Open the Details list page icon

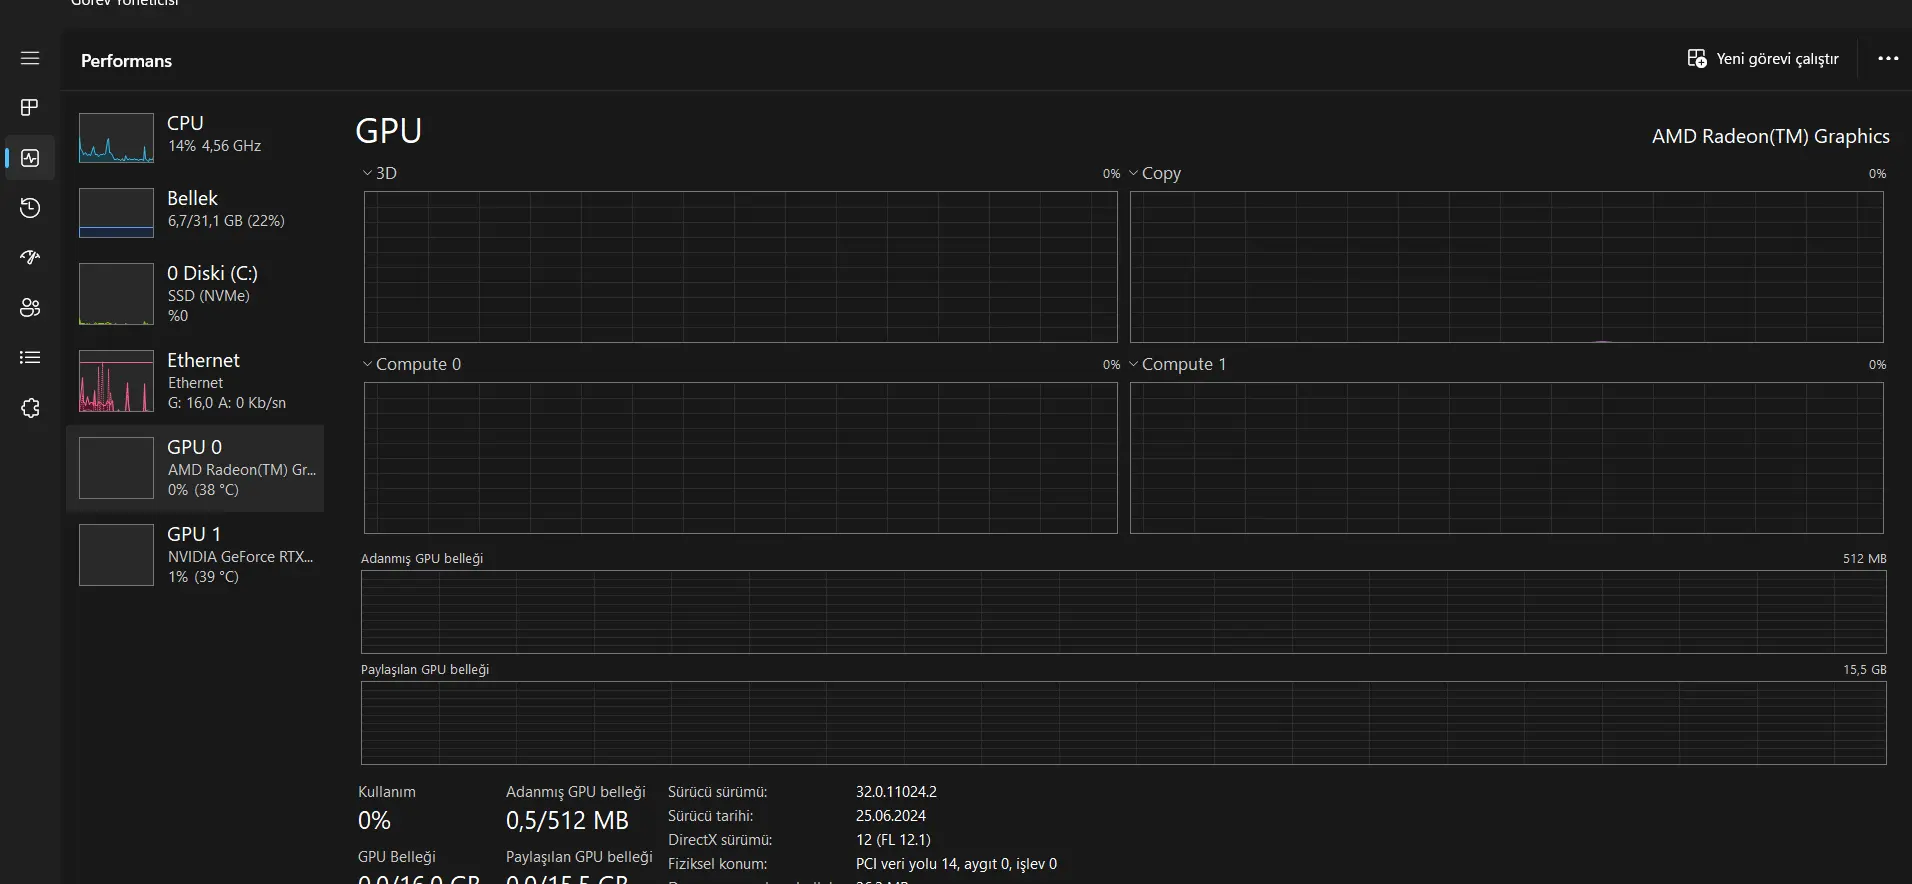(30, 357)
